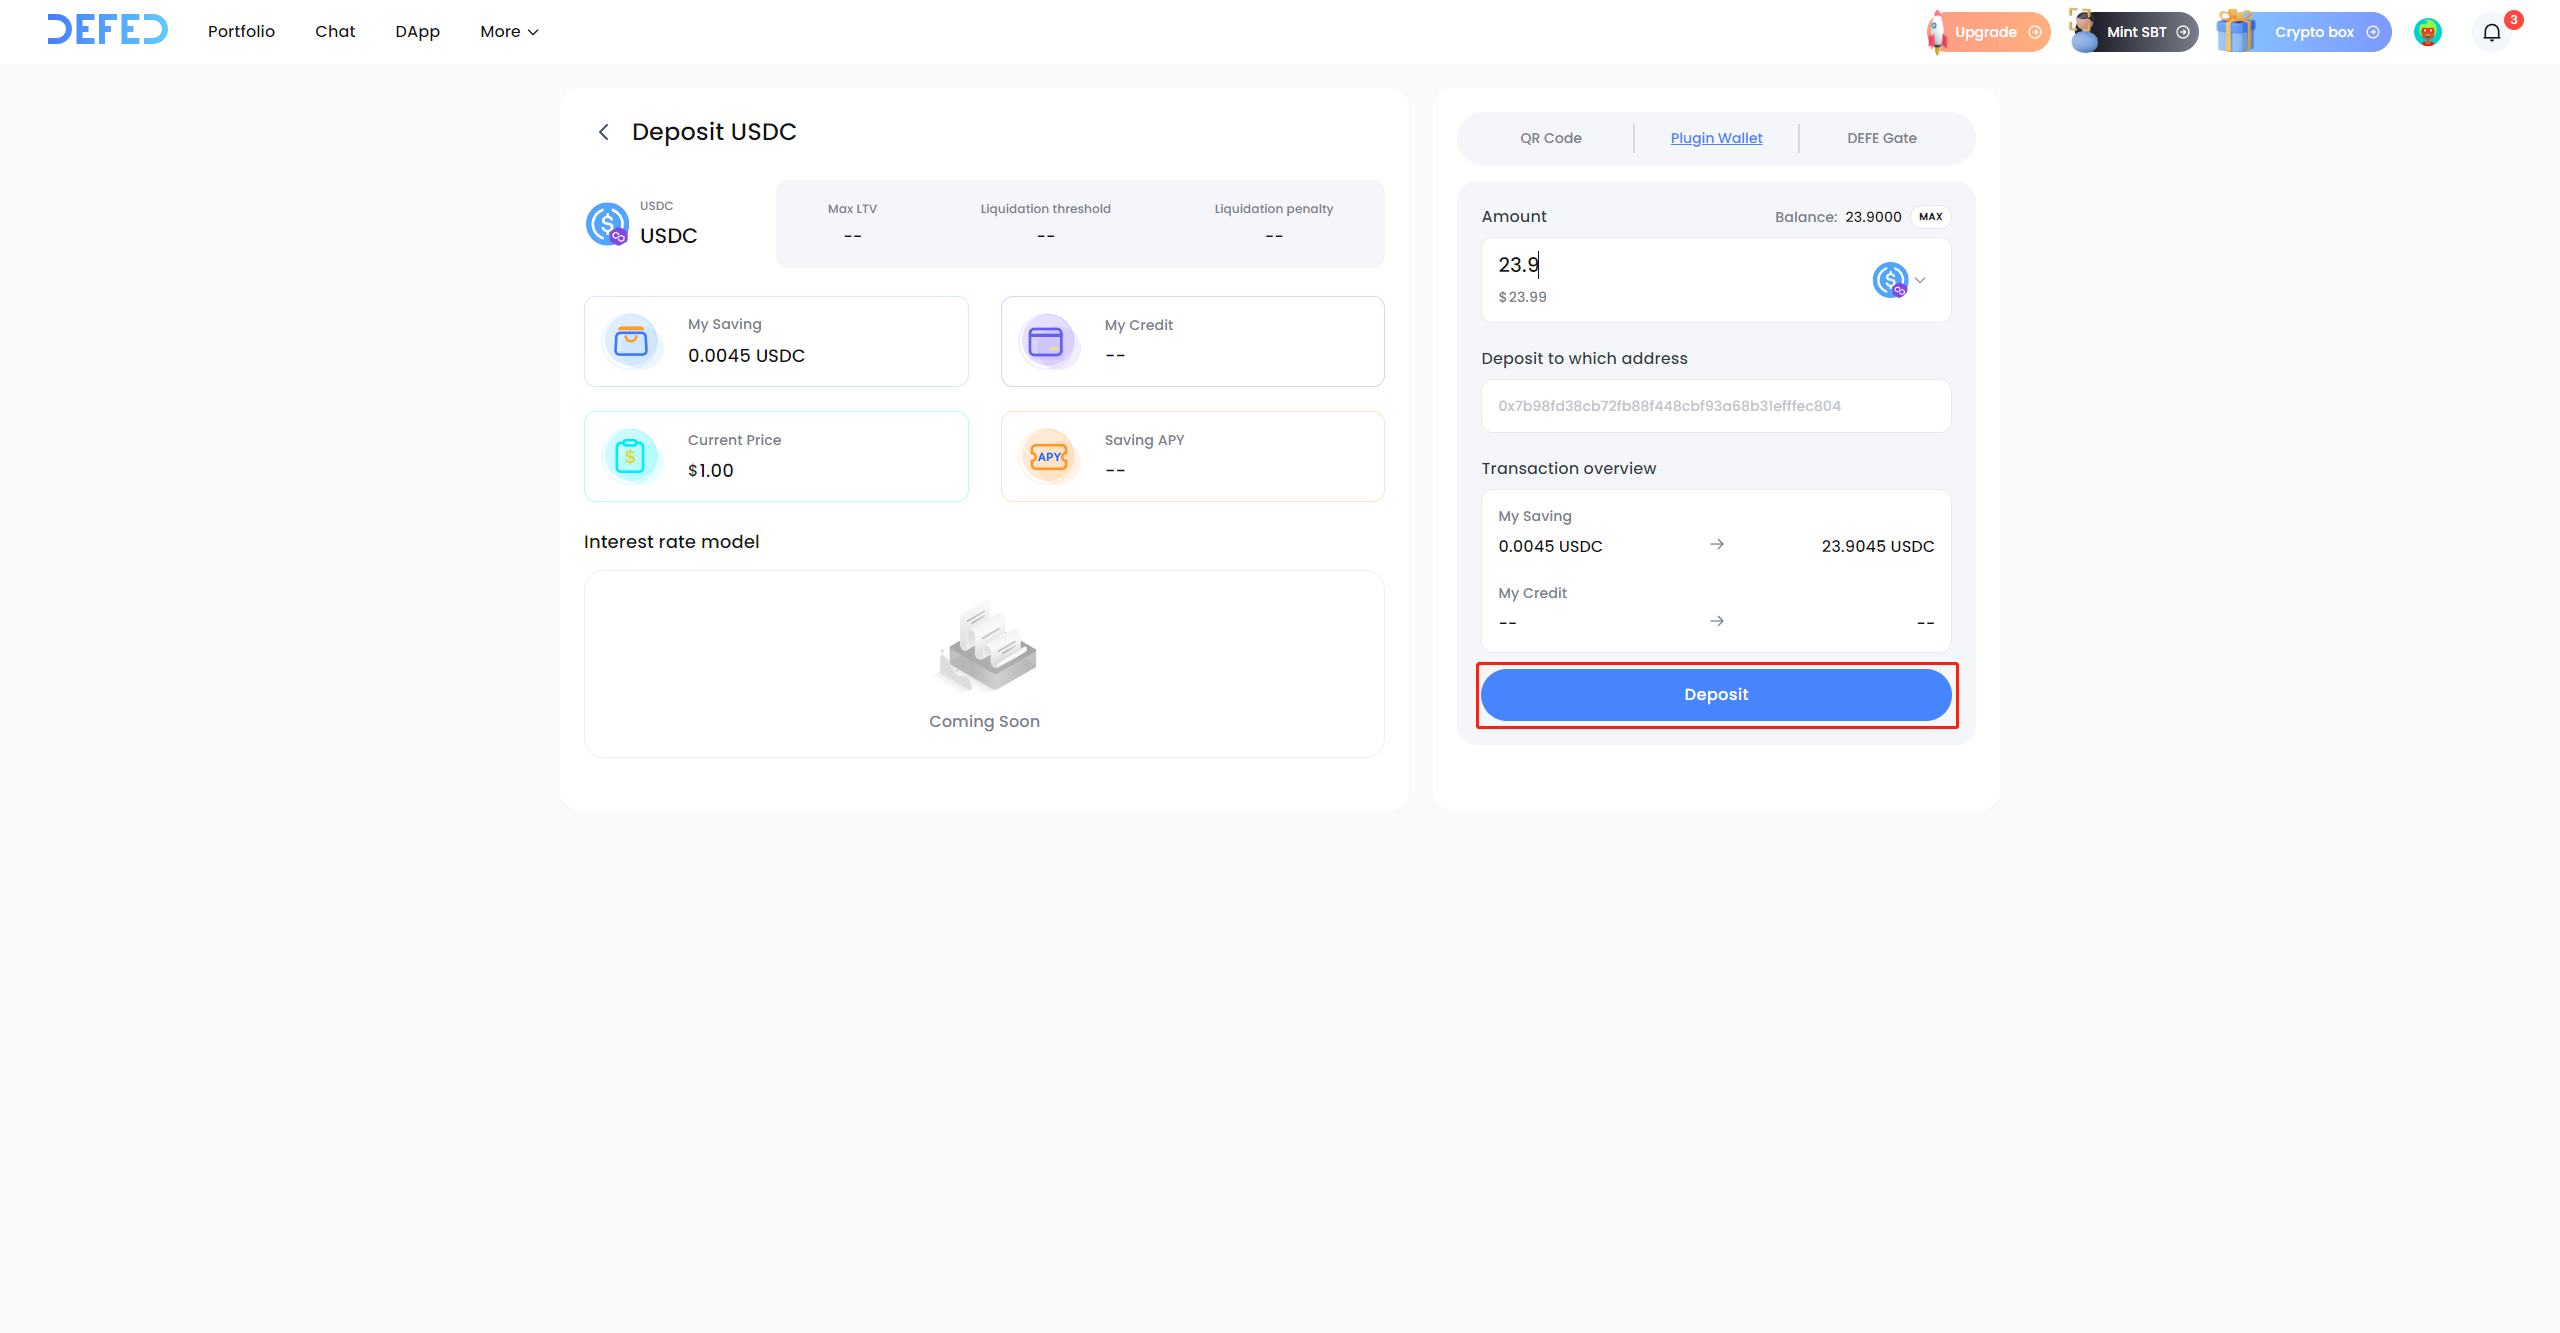Click the My Credit card icon
Screen dimensions: 2560x1333
coord(1046,342)
